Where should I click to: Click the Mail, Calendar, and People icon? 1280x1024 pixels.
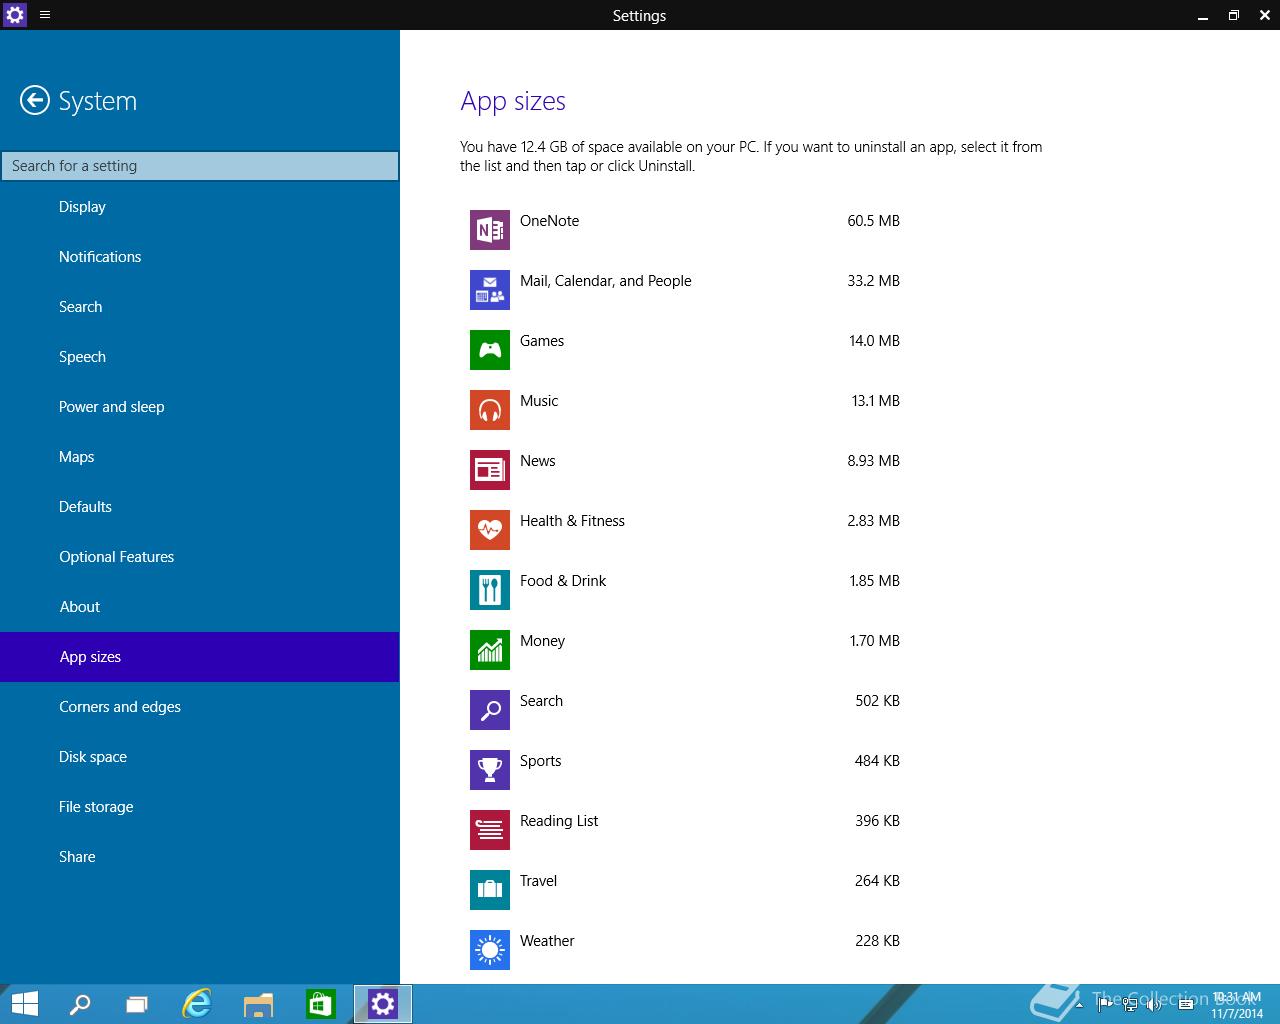point(490,290)
